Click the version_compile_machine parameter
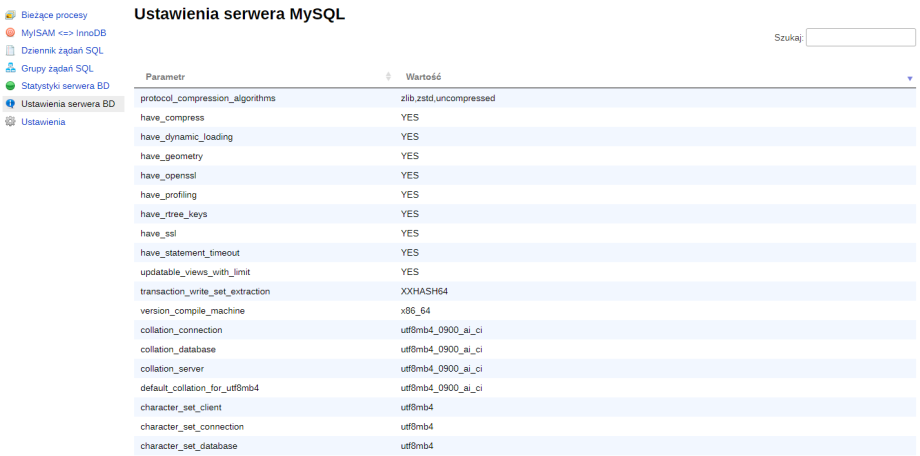Viewport: 920px width, 456px height. (192, 311)
